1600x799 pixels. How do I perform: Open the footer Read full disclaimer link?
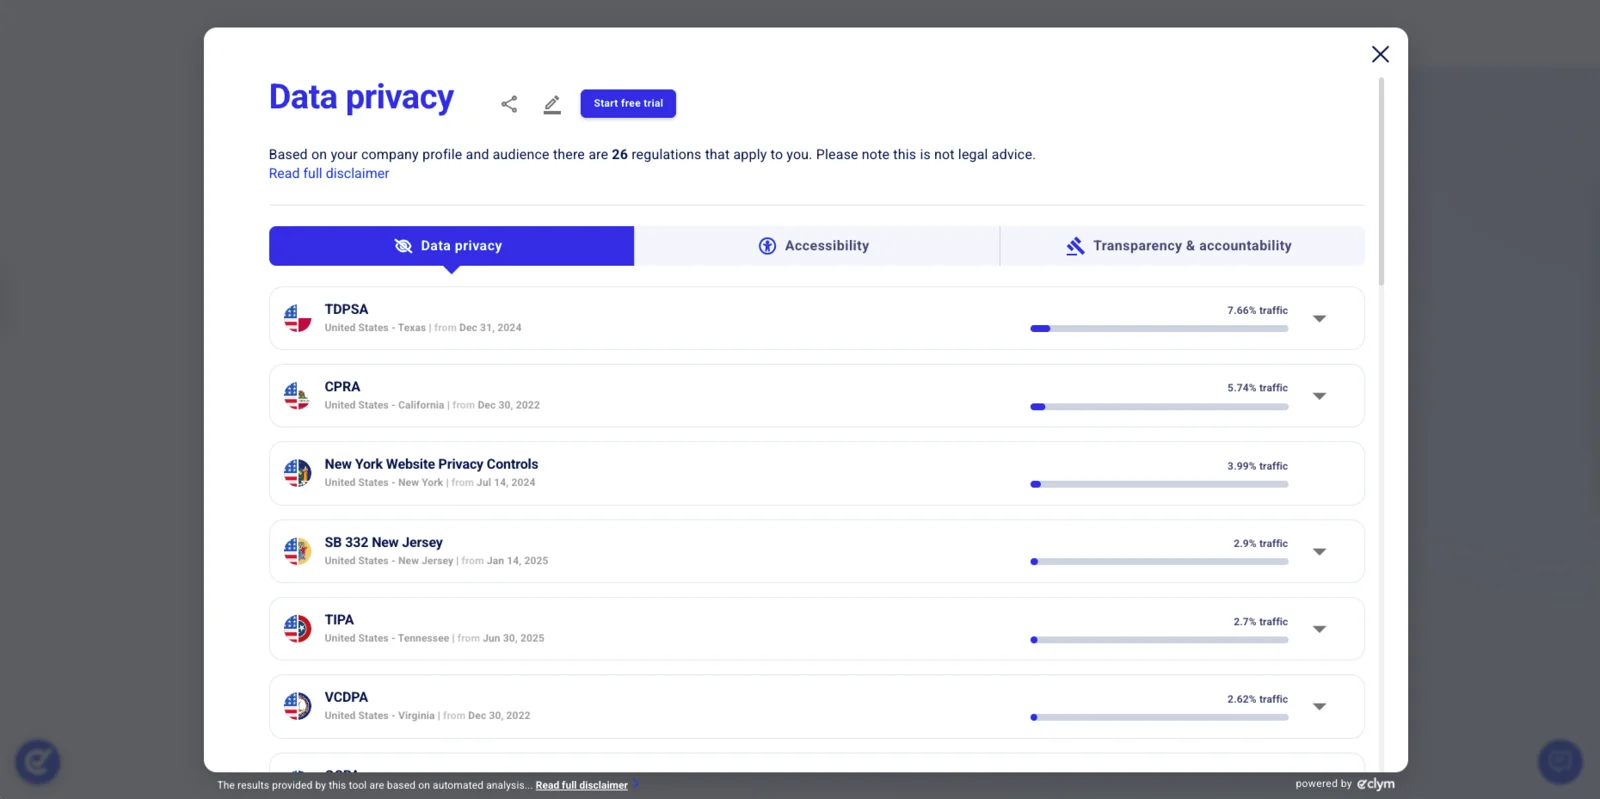pos(581,786)
